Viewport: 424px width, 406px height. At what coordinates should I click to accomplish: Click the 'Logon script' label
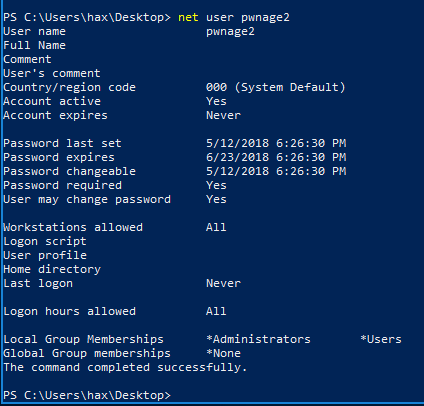[x=45, y=241]
